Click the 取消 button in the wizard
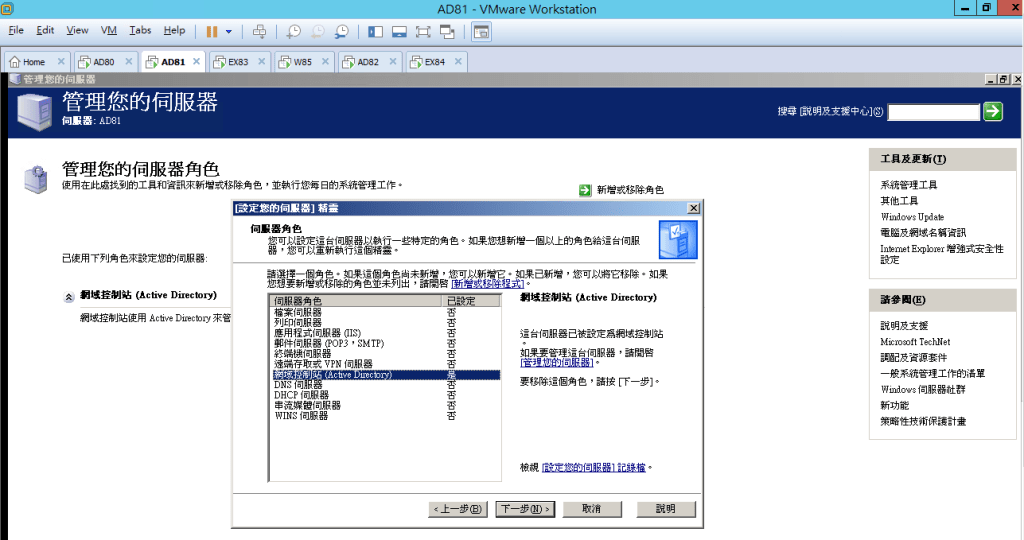The height and width of the screenshot is (540, 1024). (x=591, y=509)
